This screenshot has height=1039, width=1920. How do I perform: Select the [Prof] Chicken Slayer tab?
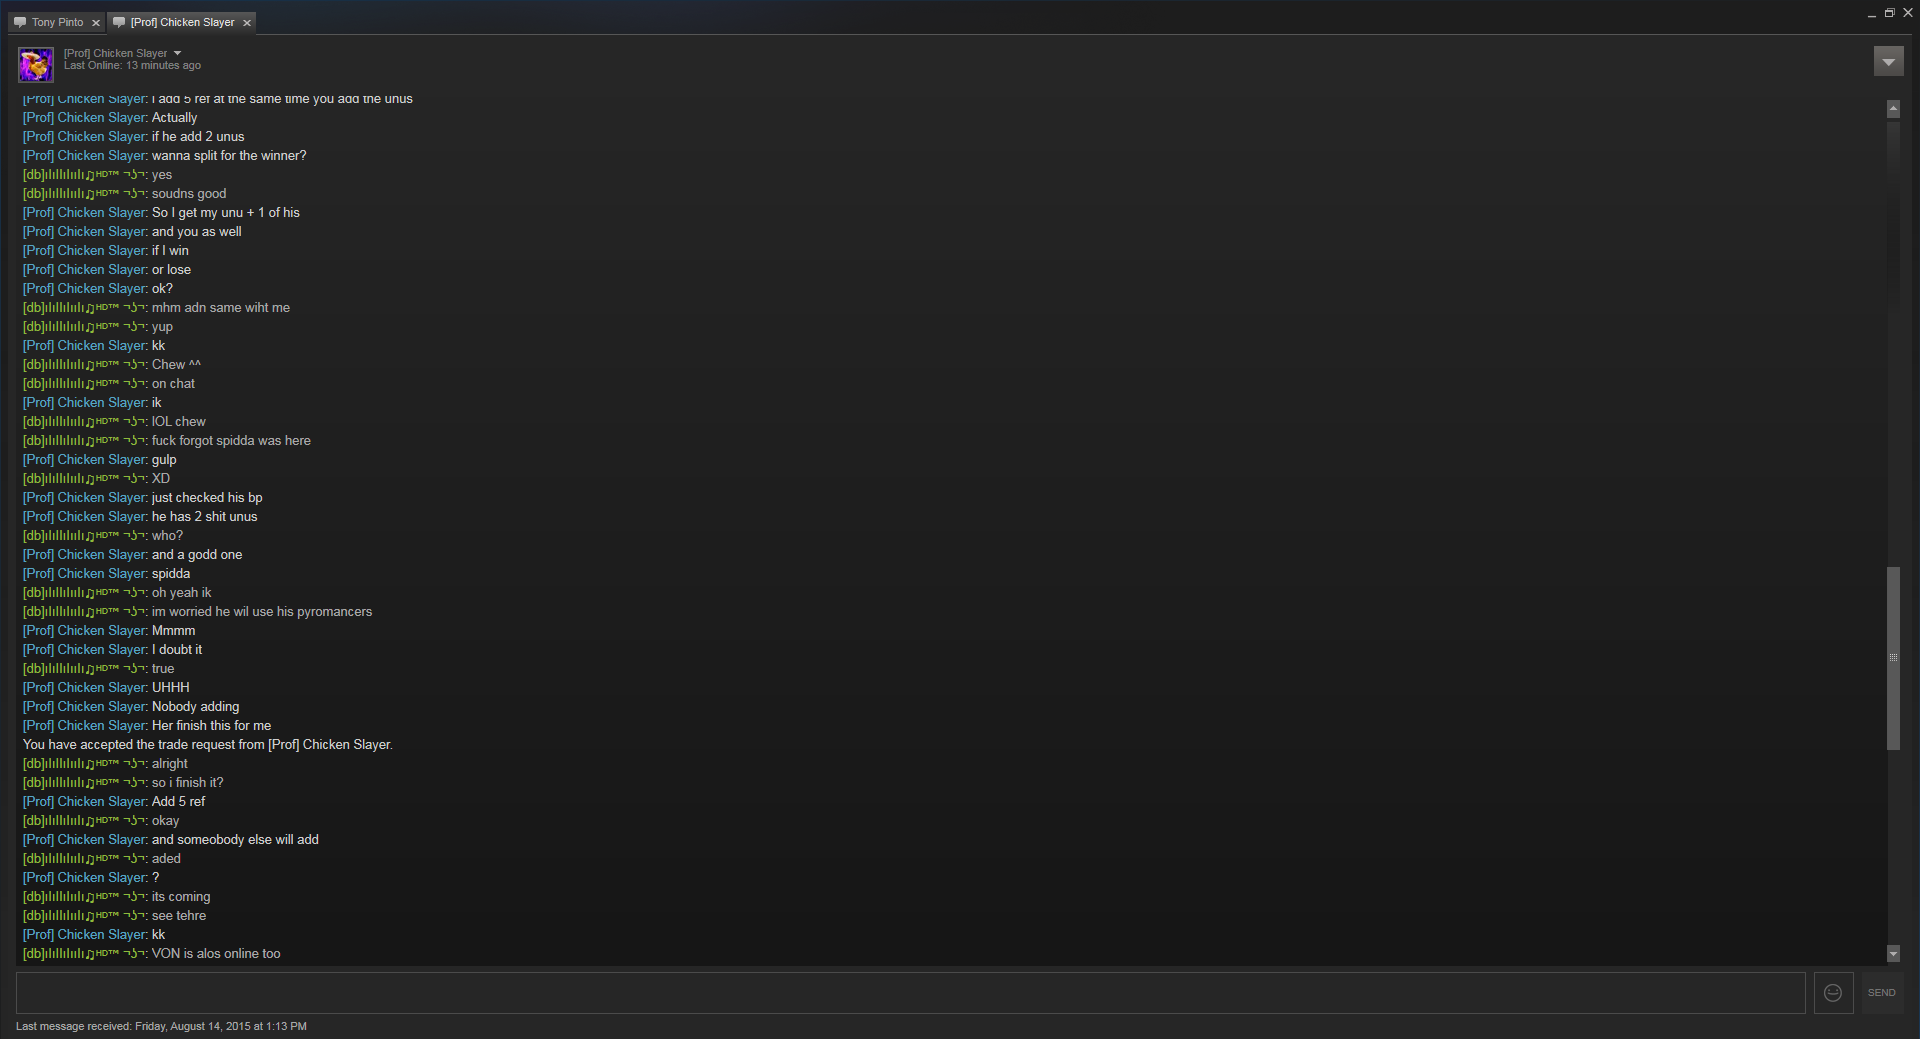182,22
